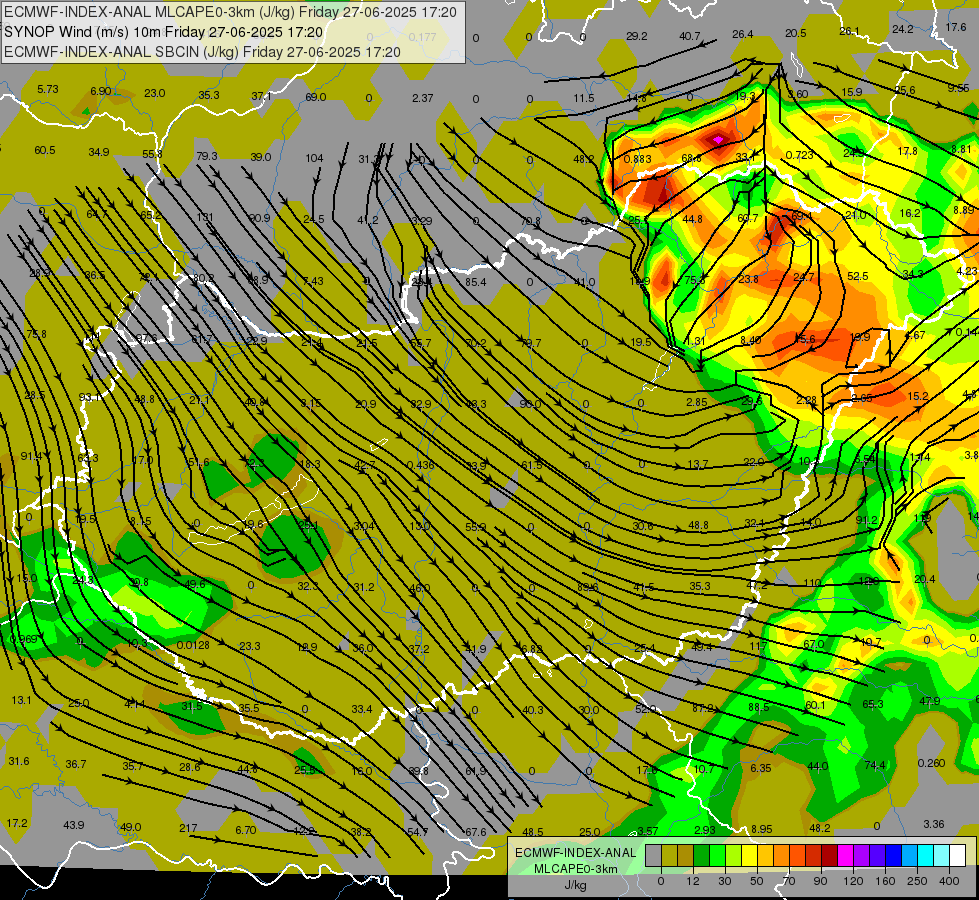Click the map value 0.436

(x=420, y=465)
